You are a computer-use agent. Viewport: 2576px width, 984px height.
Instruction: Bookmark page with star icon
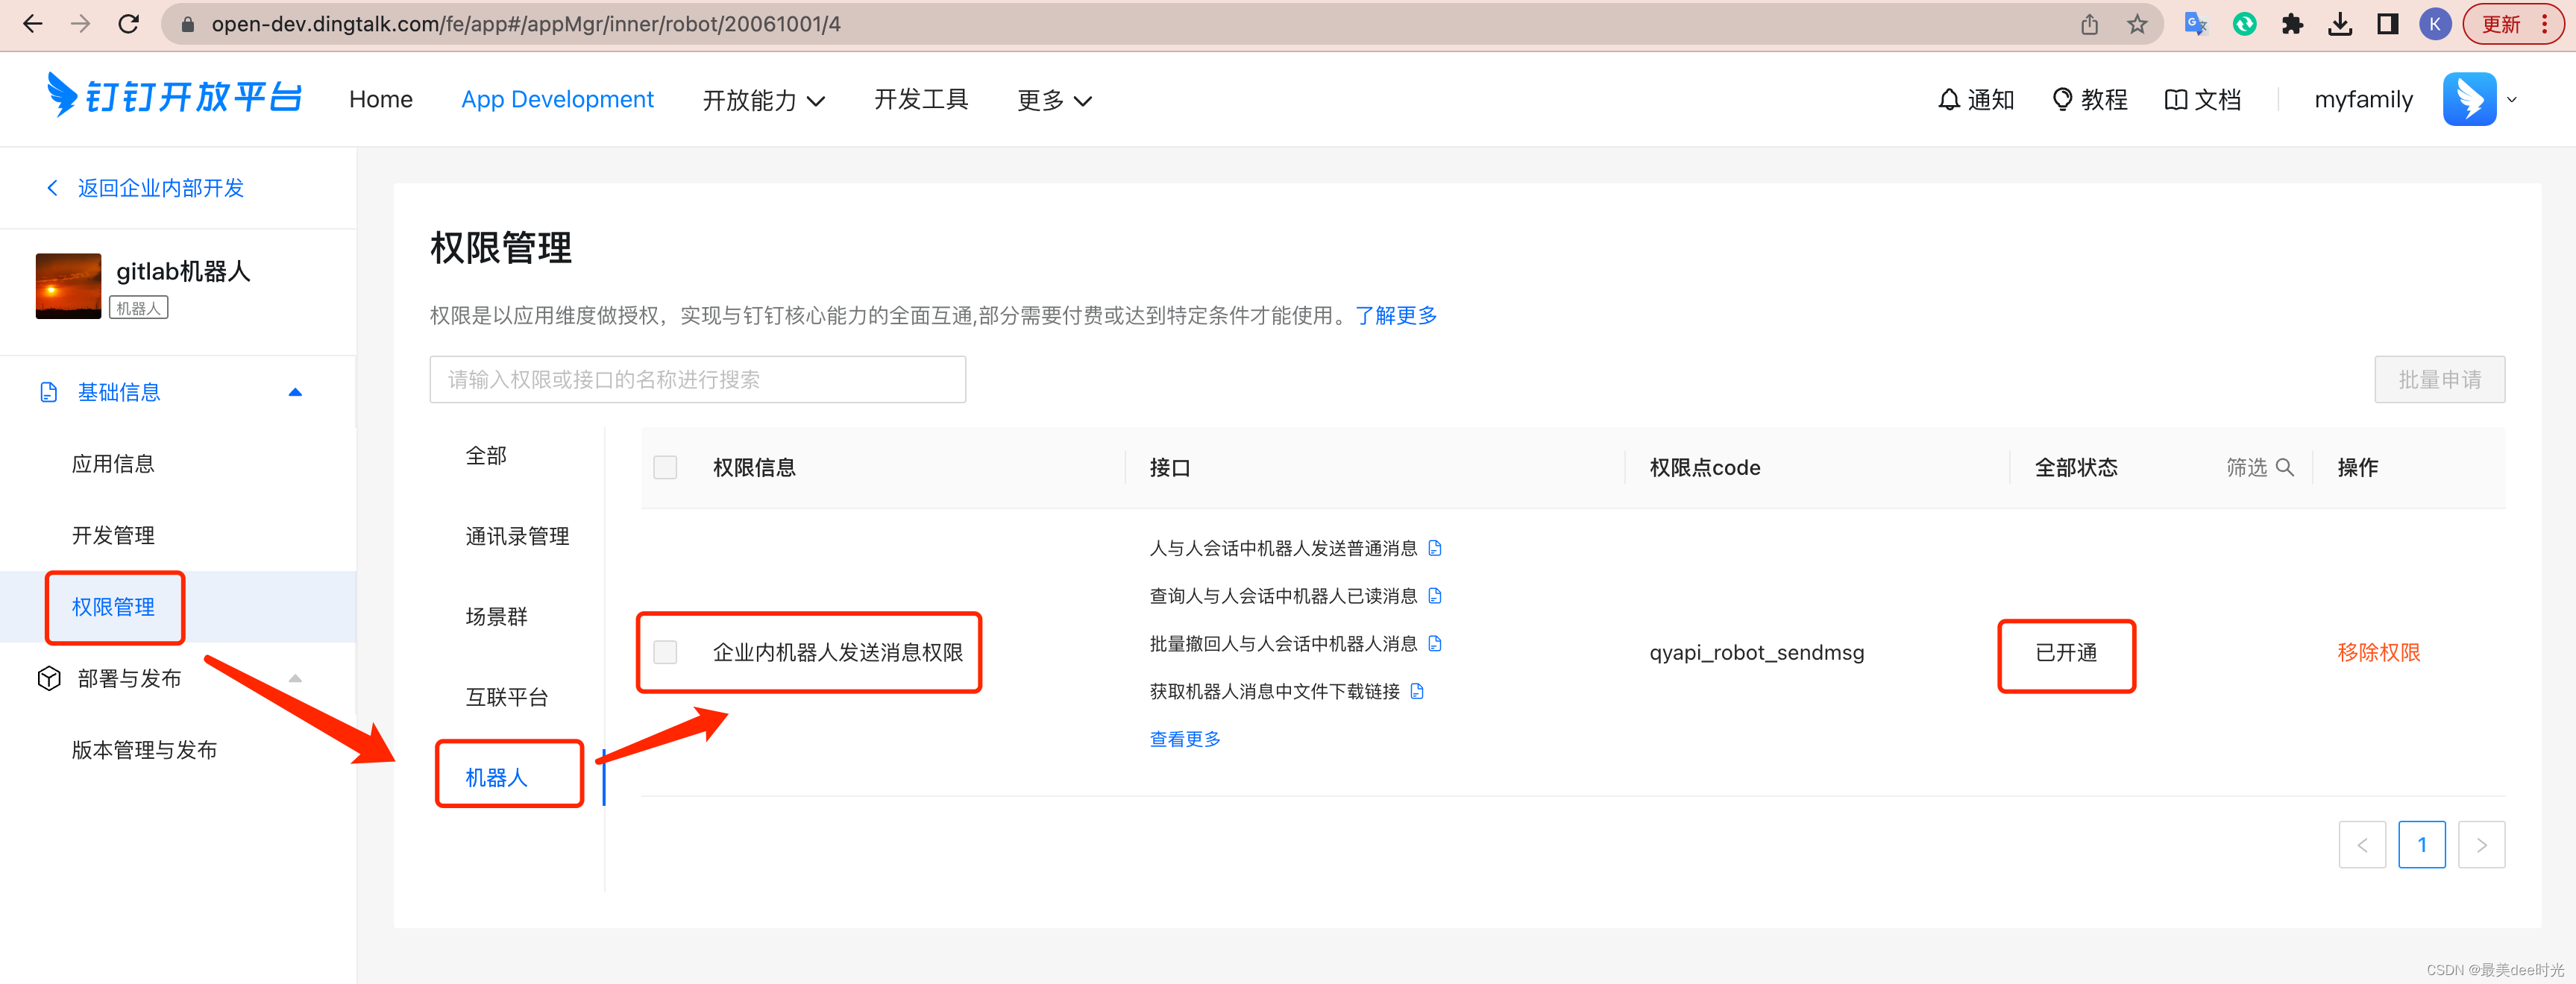2137,24
